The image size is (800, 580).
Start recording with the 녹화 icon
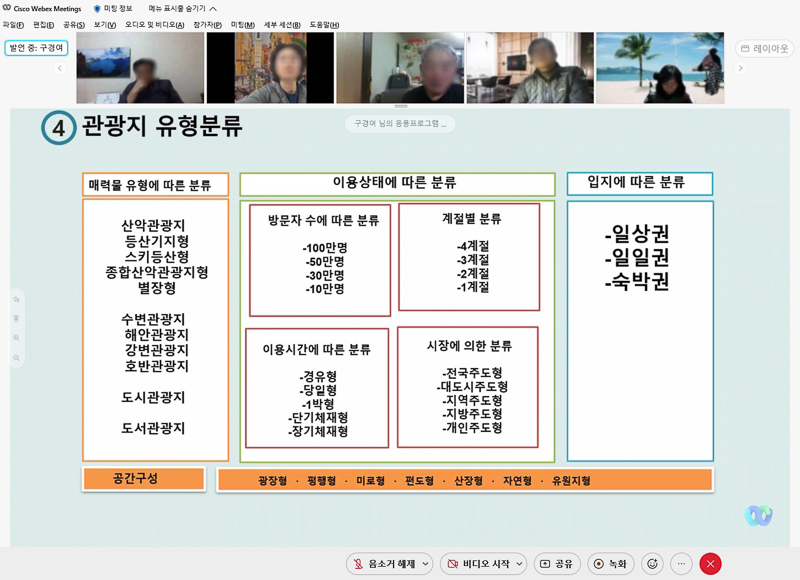(x=612, y=563)
